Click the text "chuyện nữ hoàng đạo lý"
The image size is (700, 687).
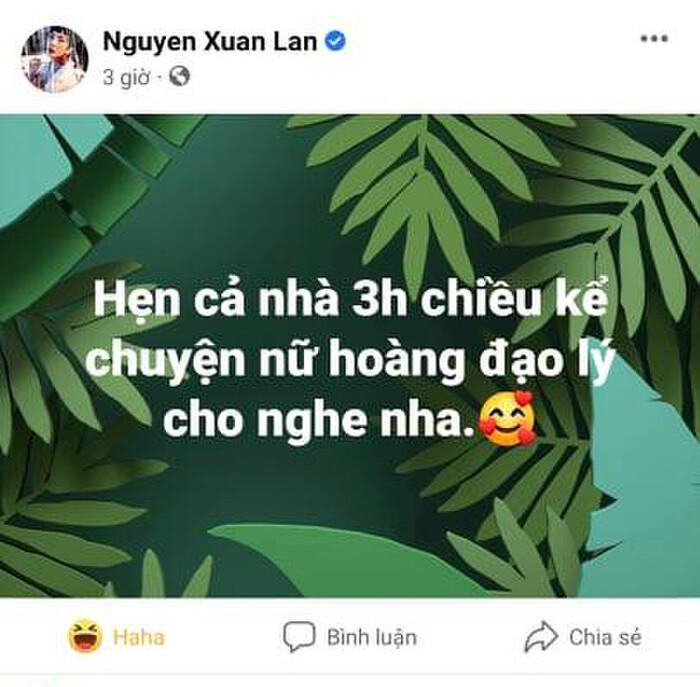pyautogui.click(x=350, y=361)
